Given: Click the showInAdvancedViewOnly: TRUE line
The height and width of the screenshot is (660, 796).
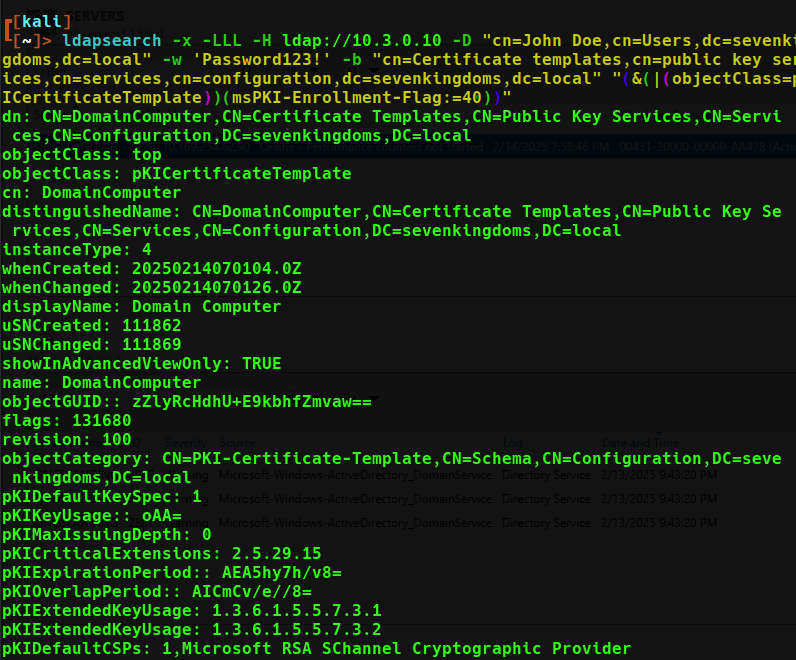Looking at the screenshot, I should [141, 363].
